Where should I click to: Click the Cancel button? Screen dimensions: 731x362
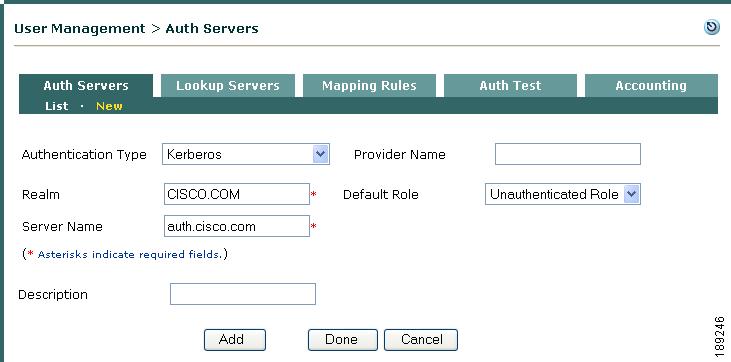coord(421,340)
